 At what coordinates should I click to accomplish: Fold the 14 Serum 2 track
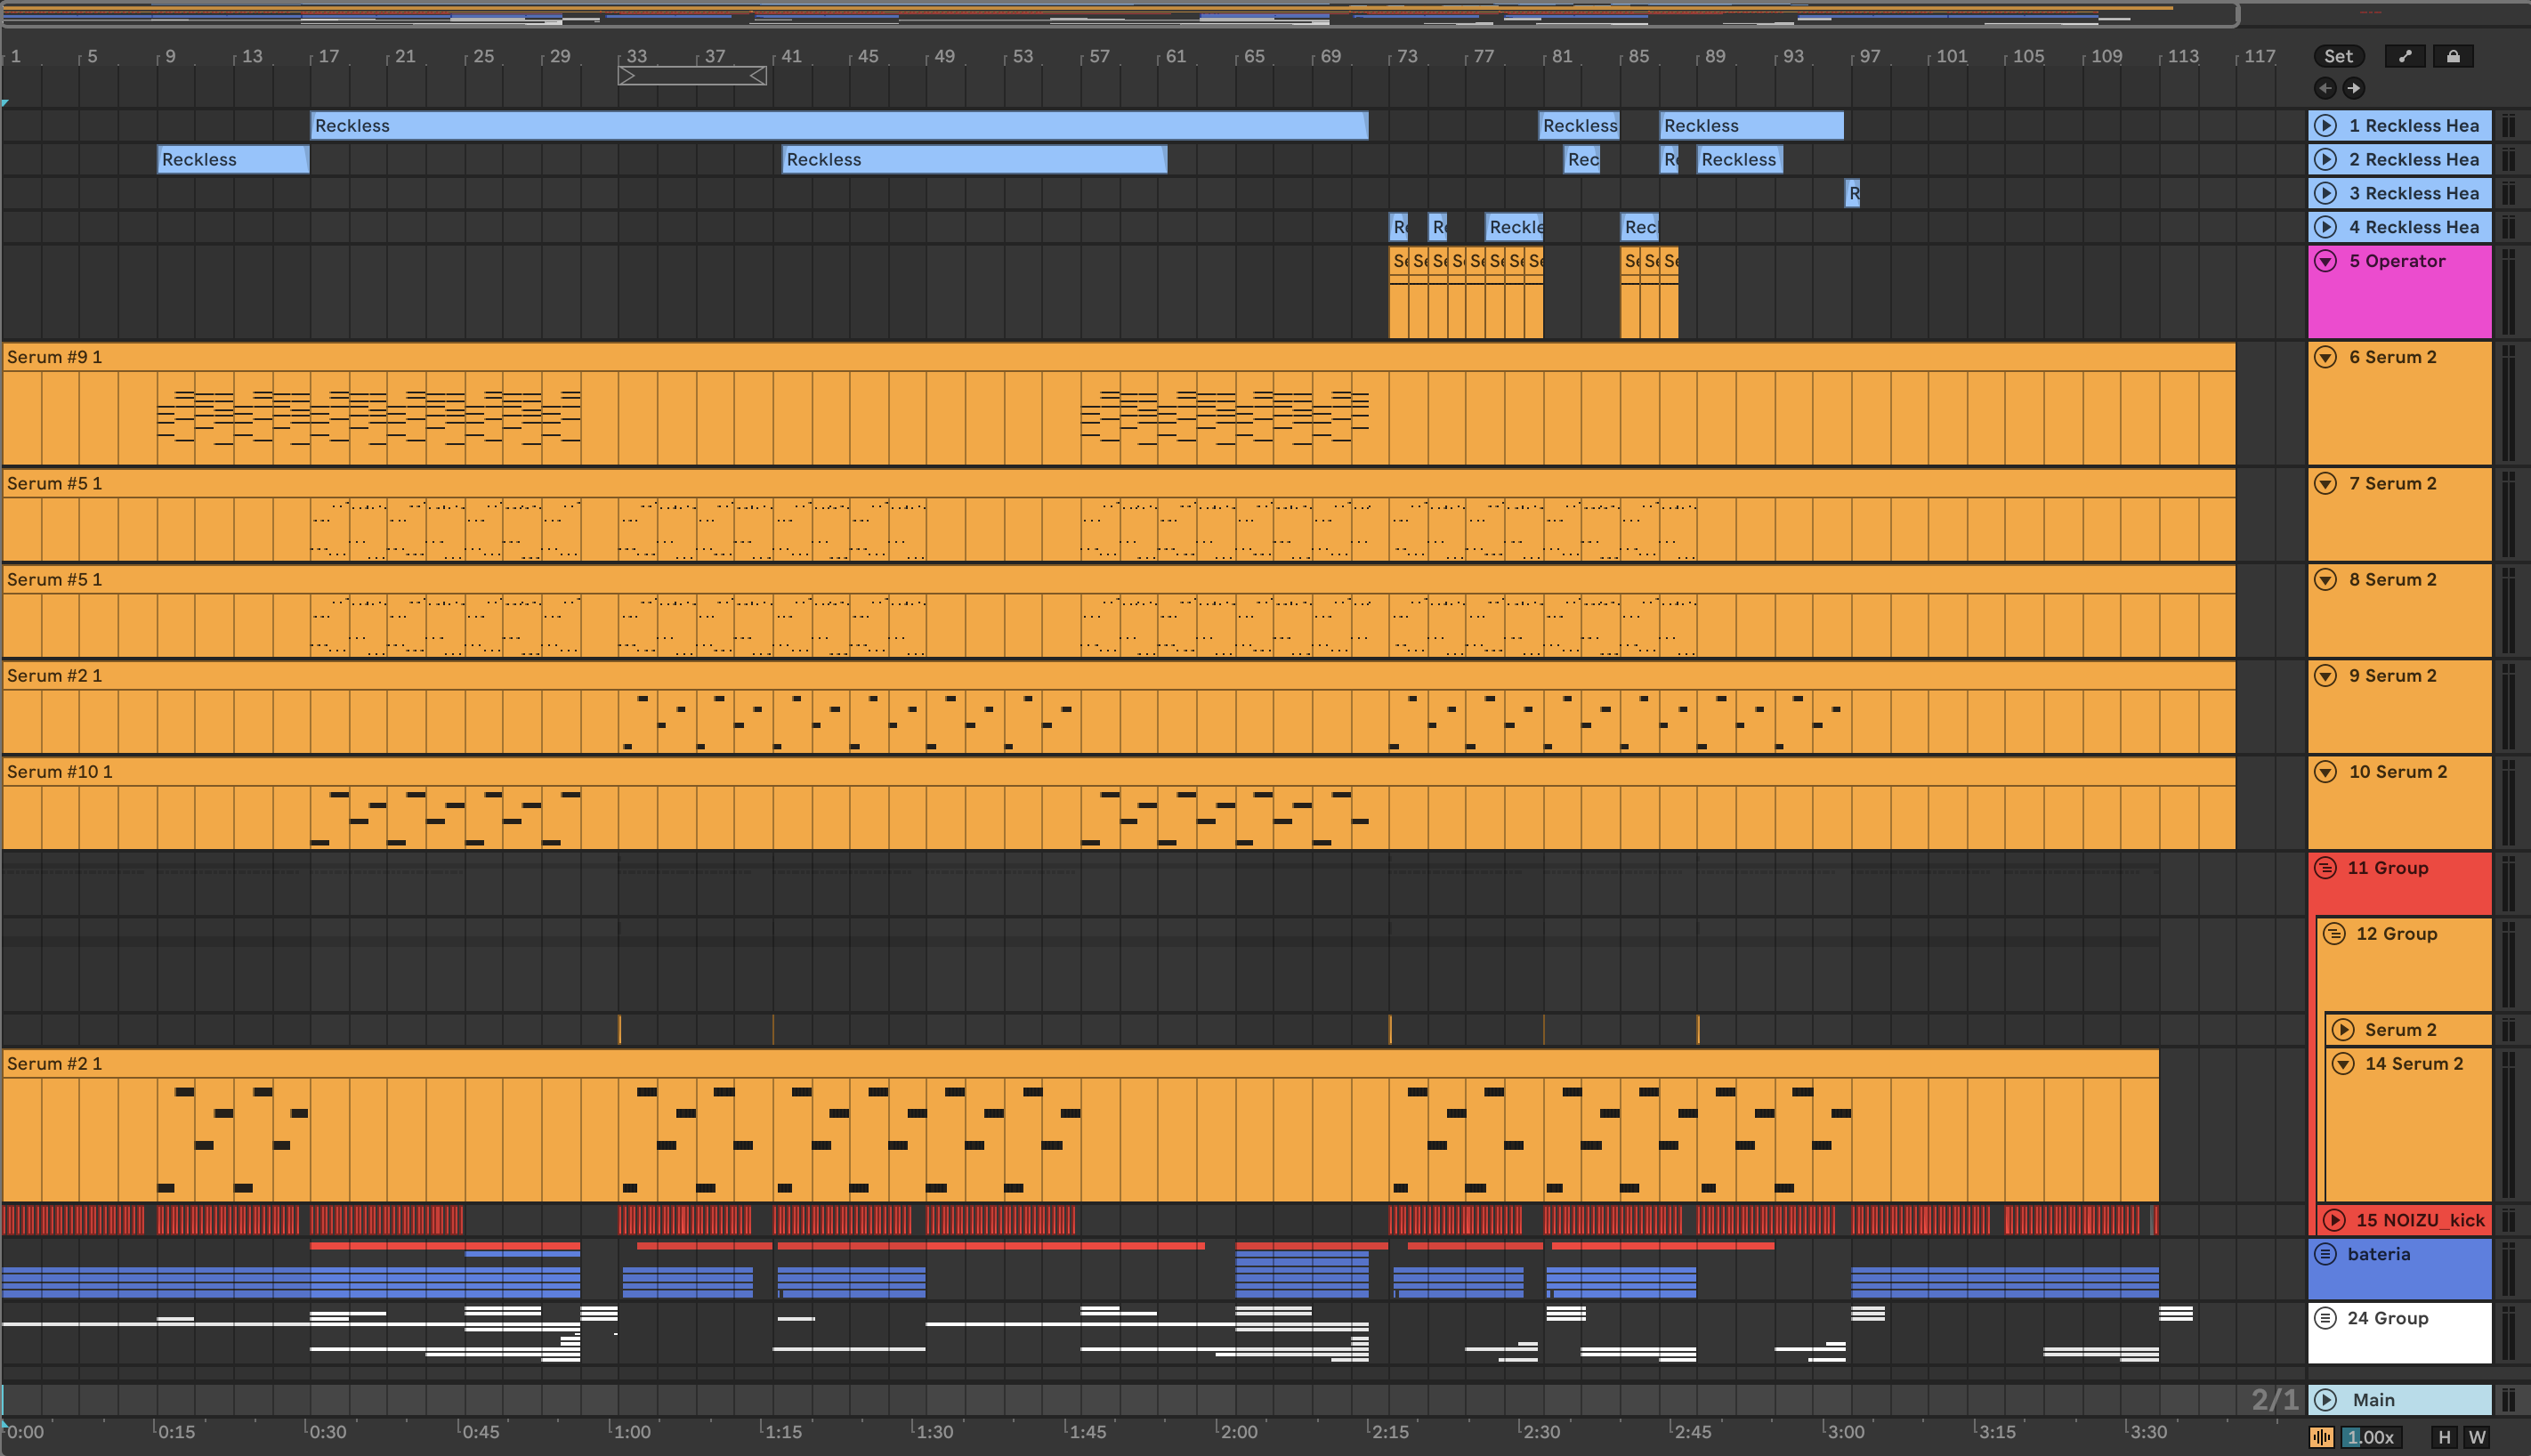2343,1064
